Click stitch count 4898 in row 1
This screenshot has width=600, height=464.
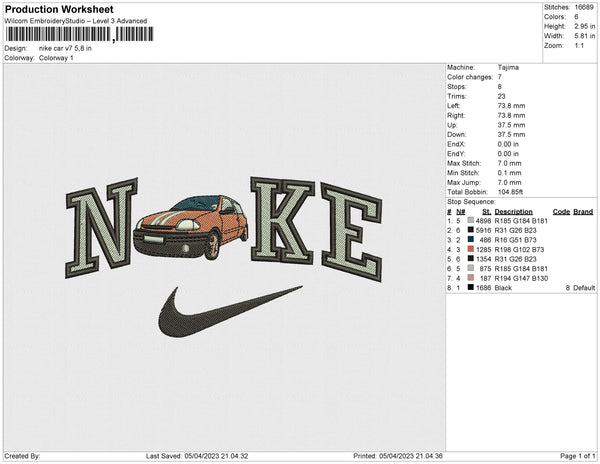click(x=483, y=221)
